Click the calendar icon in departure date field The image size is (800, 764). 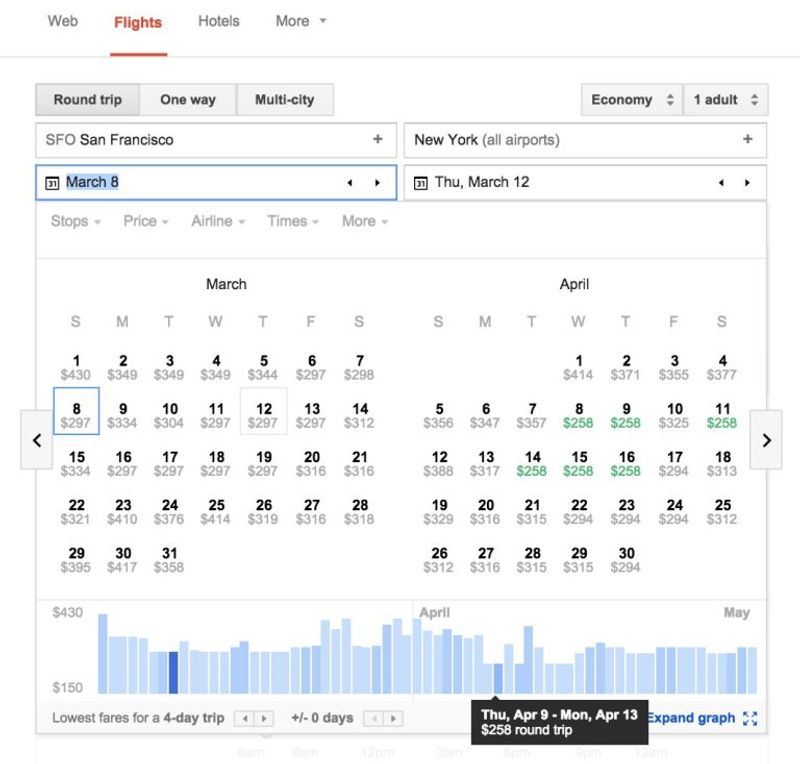point(53,183)
